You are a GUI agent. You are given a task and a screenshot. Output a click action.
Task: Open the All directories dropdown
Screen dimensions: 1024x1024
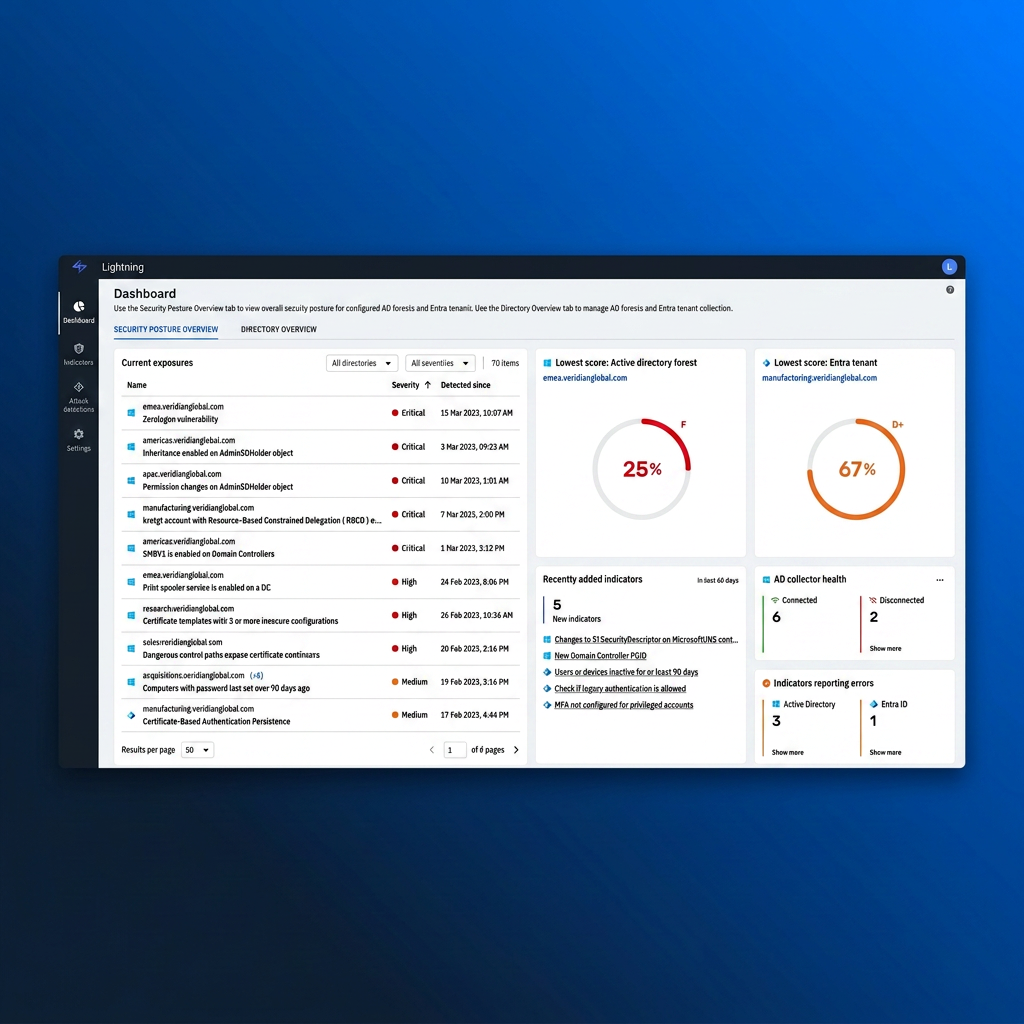(361, 362)
